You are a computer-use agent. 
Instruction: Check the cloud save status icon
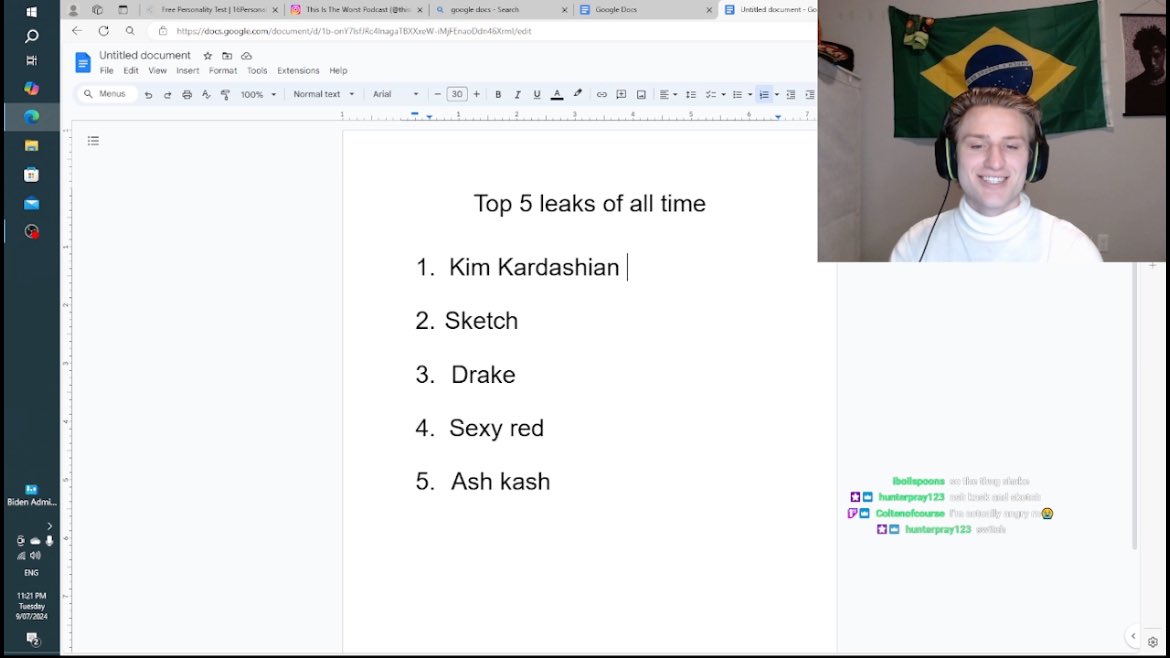pos(246,56)
